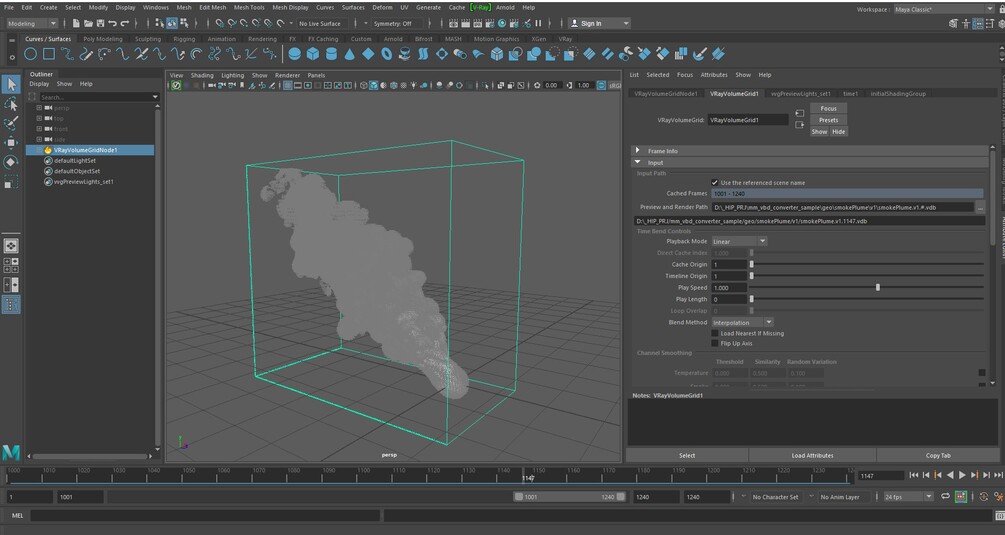The image size is (1005, 535).
Task: Click the NURBS square shelf icon
Action: 50,54
